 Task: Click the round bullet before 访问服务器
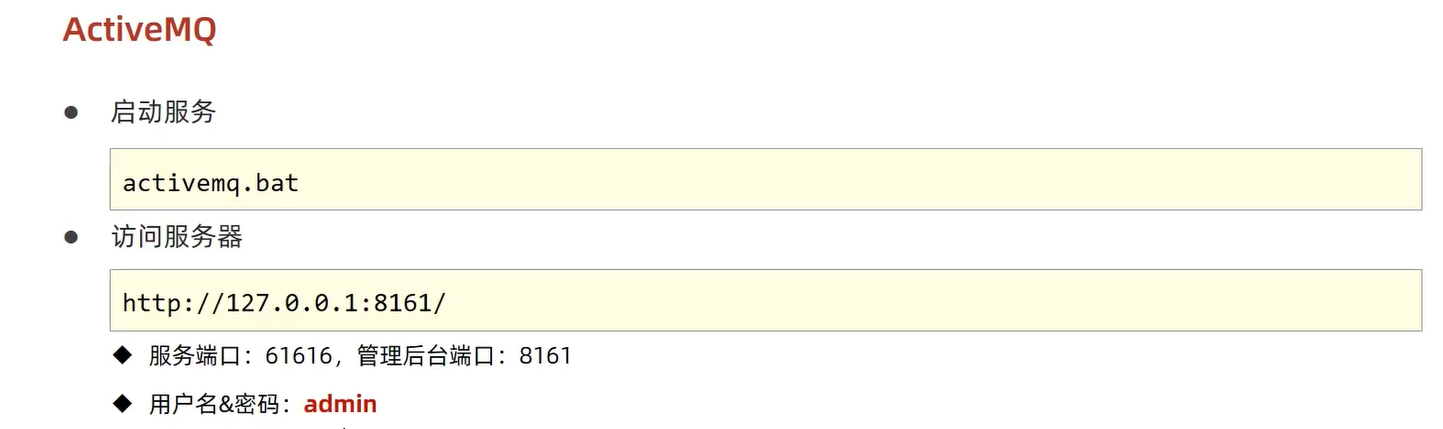click(71, 237)
